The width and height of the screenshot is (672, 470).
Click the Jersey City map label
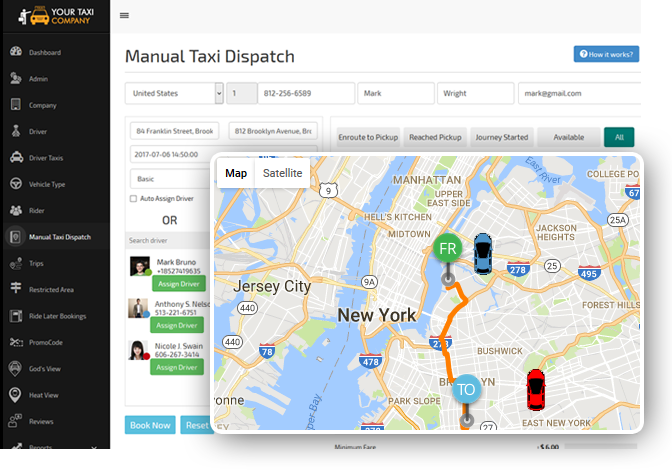tap(272, 286)
